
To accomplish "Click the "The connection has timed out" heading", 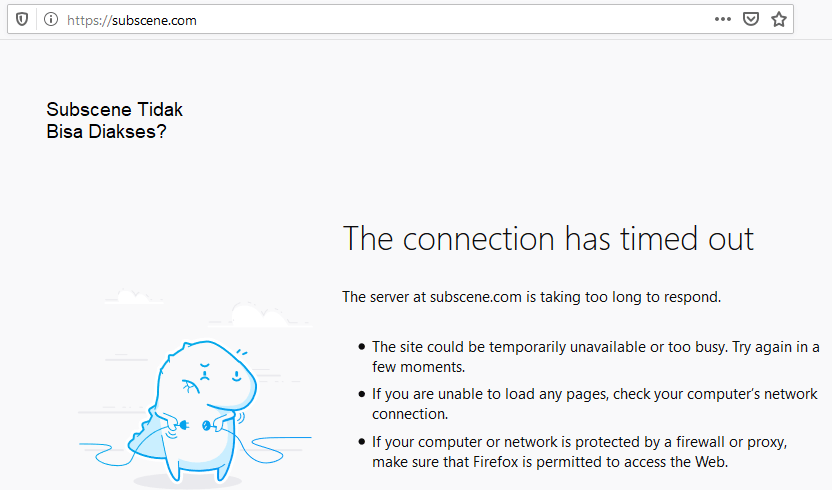I will 548,239.
